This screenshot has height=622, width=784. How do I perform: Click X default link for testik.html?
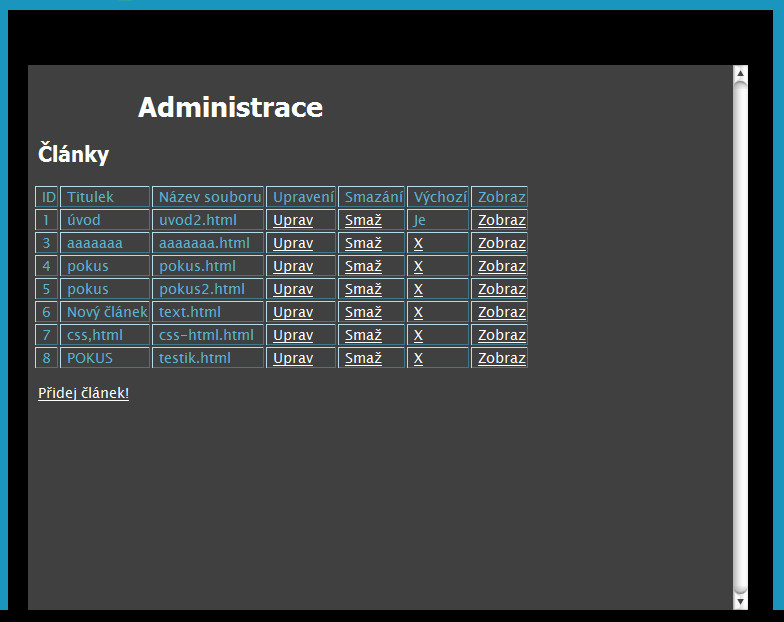tap(418, 358)
